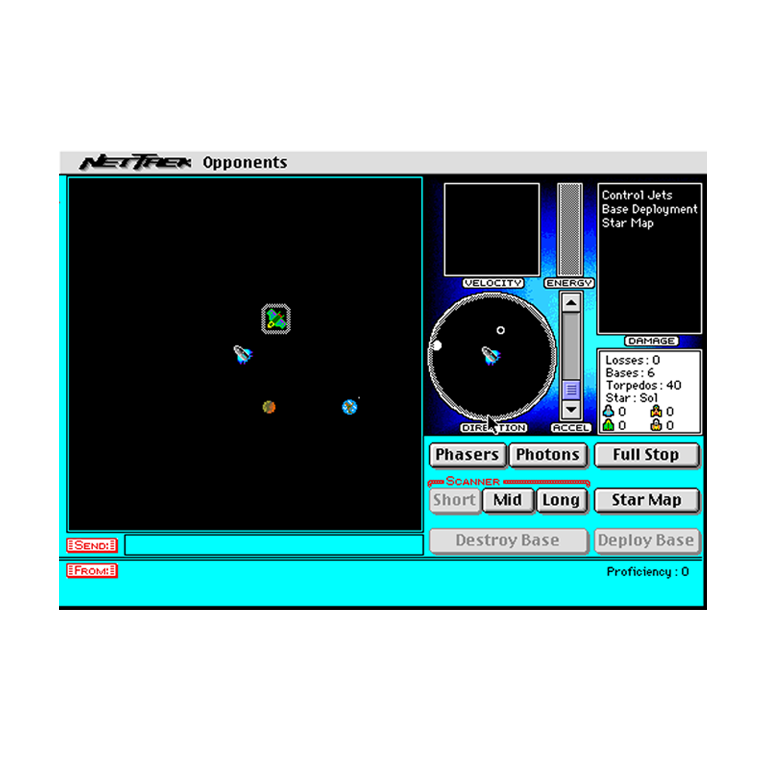Viewport: 760px width, 760px height.
Task: Click 'Control Jets' in damage list
Action: pos(637,195)
